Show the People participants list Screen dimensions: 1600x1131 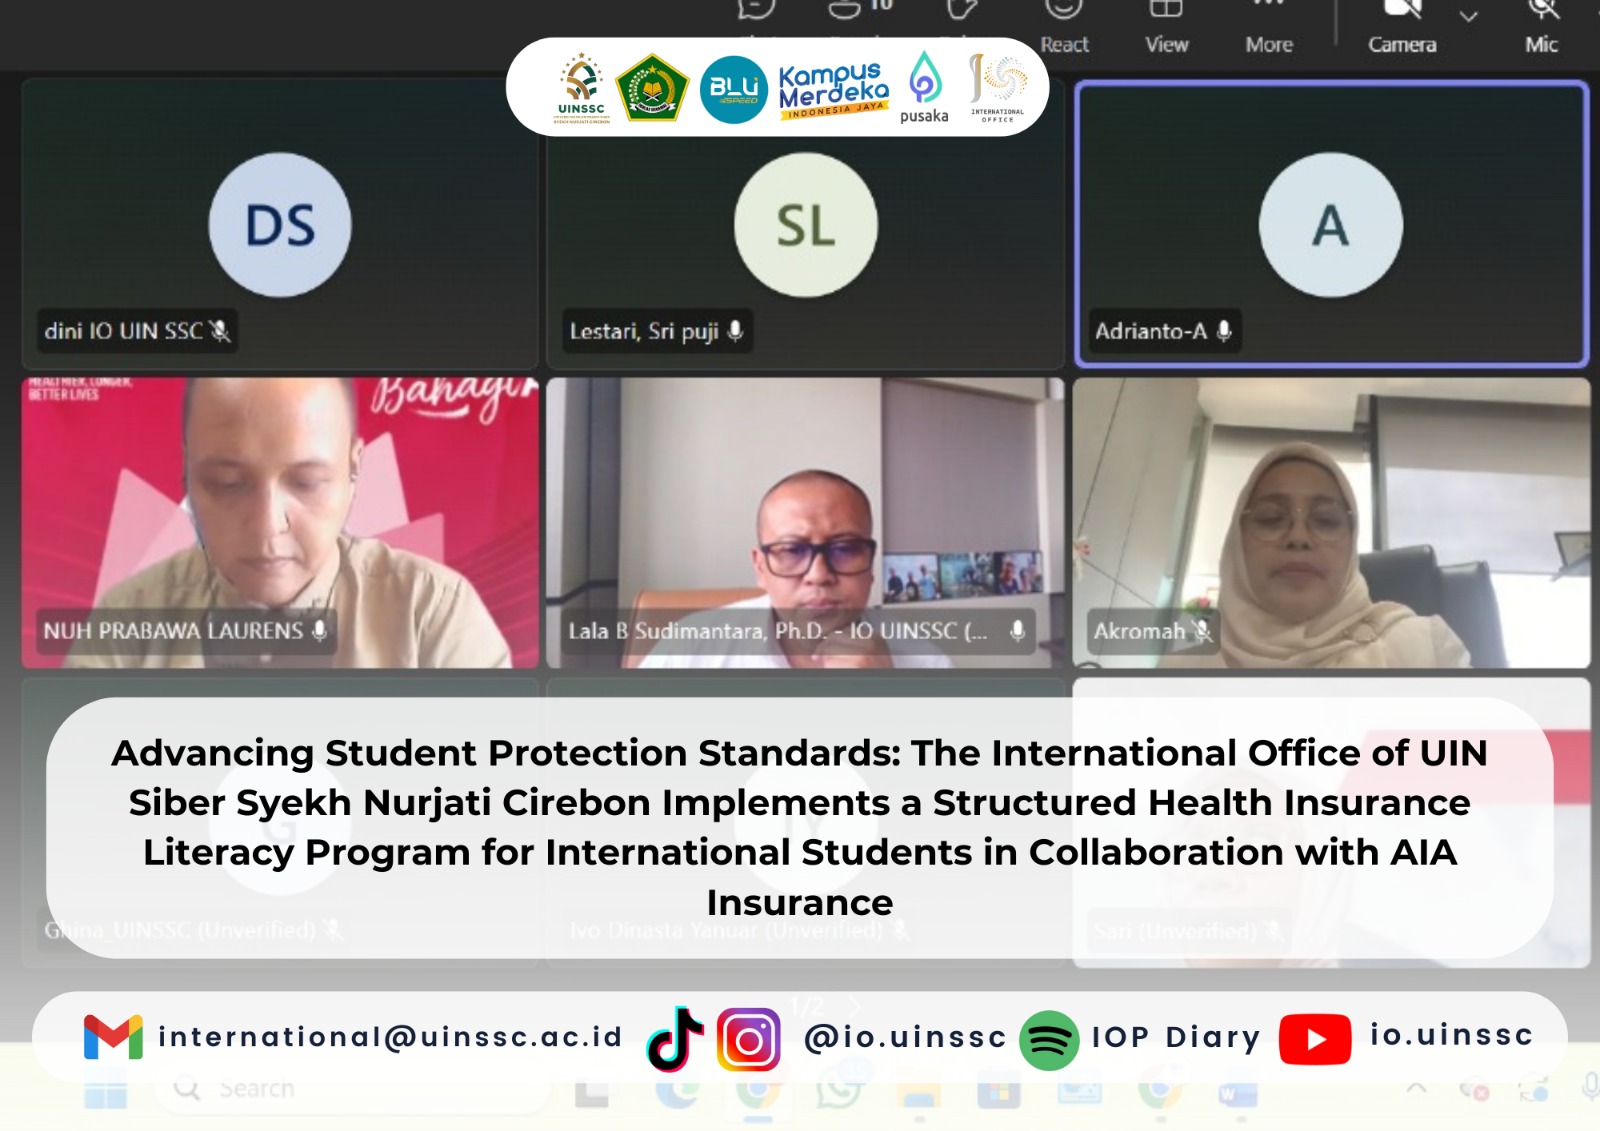[x=846, y=10]
